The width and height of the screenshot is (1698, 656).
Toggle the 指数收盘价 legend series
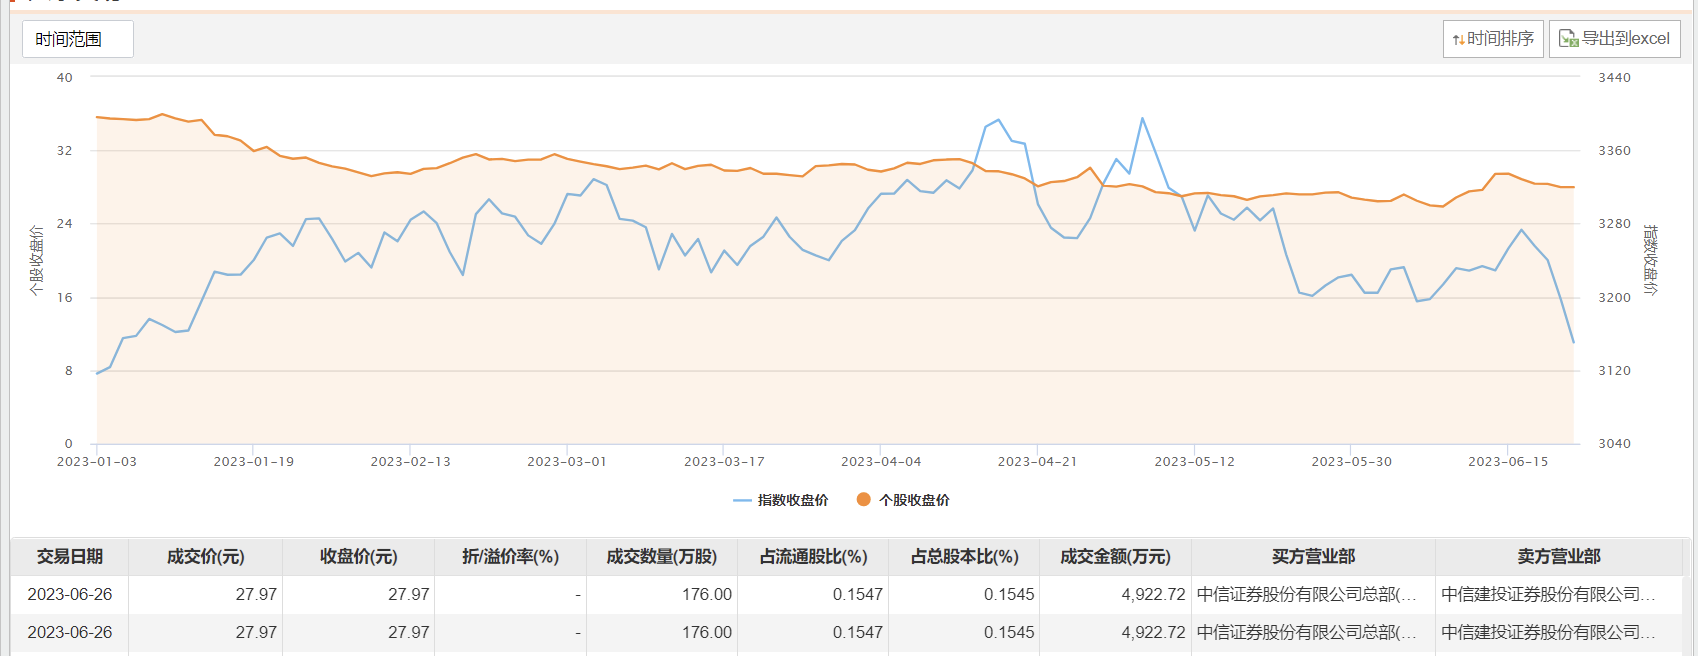[x=780, y=500]
